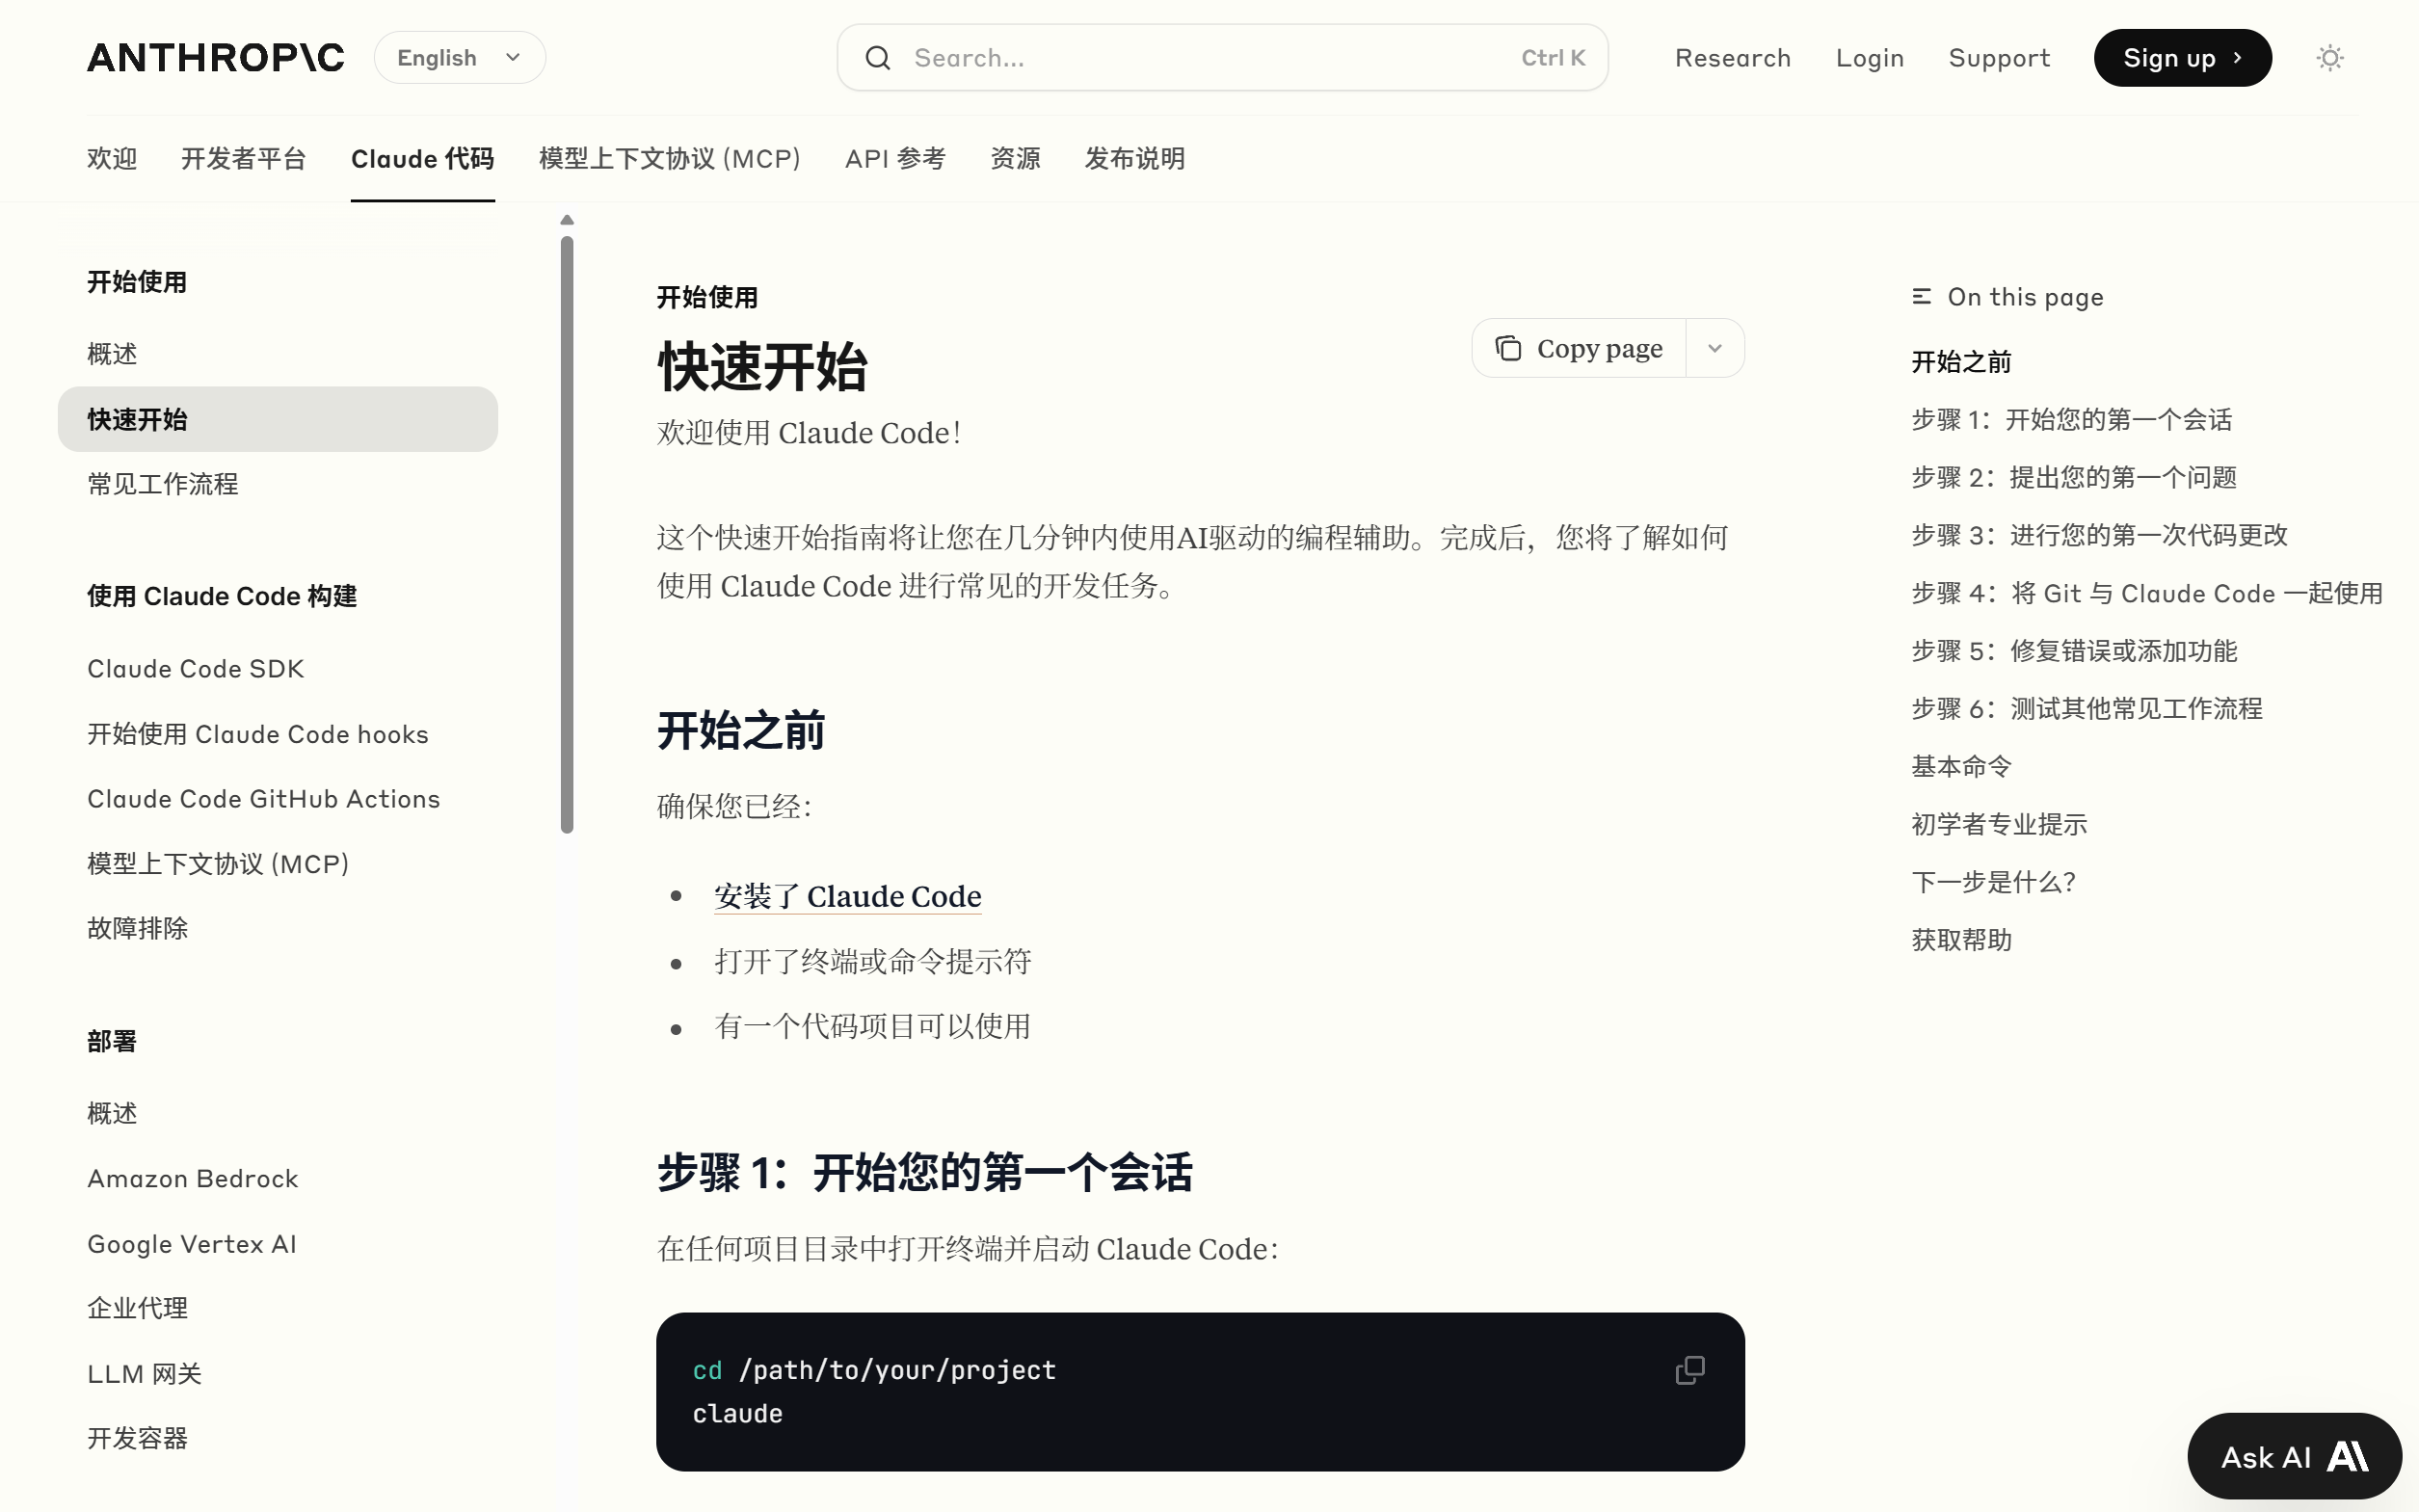Click the On this page list icon
The width and height of the screenshot is (2419, 1512).
click(1921, 297)
